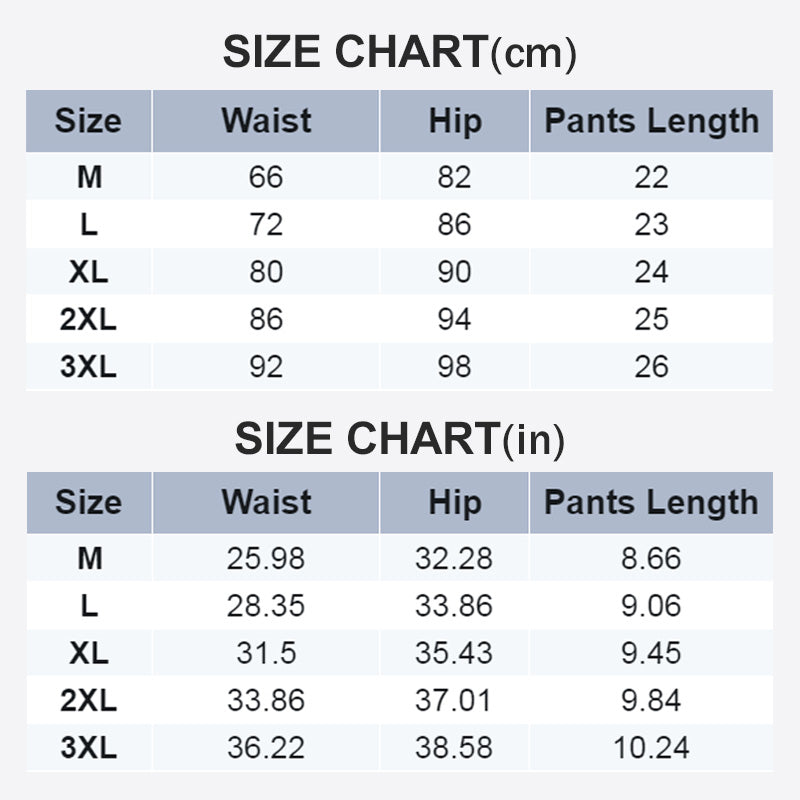Select waist value 25.98 in inches chart
Screen dimensions: 800x800
pos(266,558)
